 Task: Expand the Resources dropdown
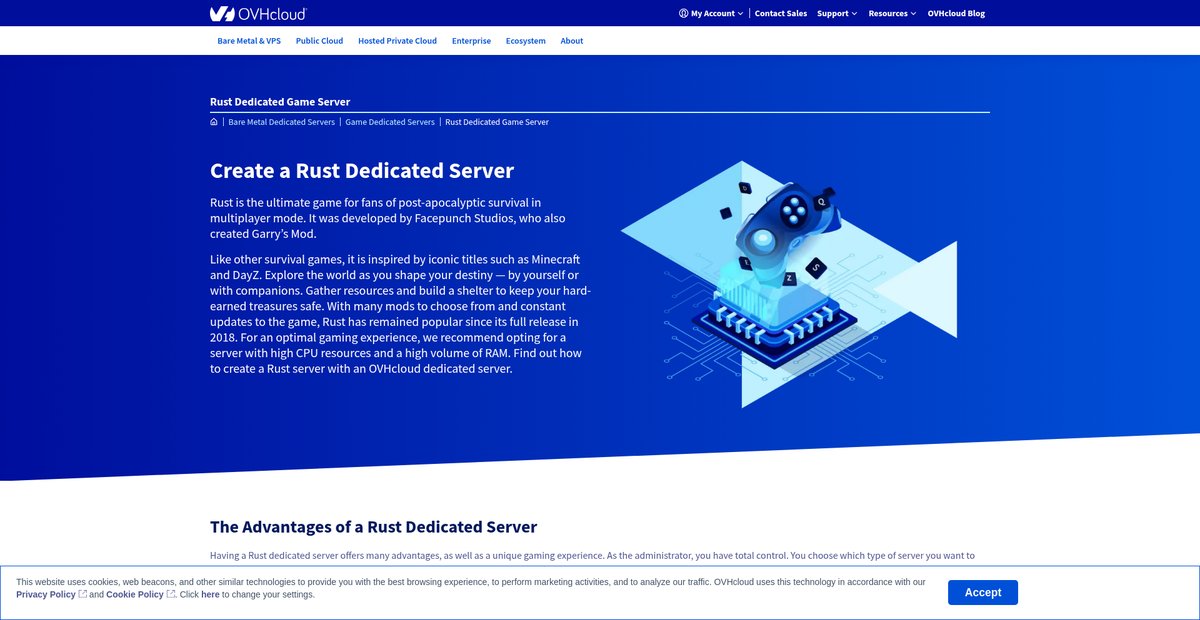892,13
